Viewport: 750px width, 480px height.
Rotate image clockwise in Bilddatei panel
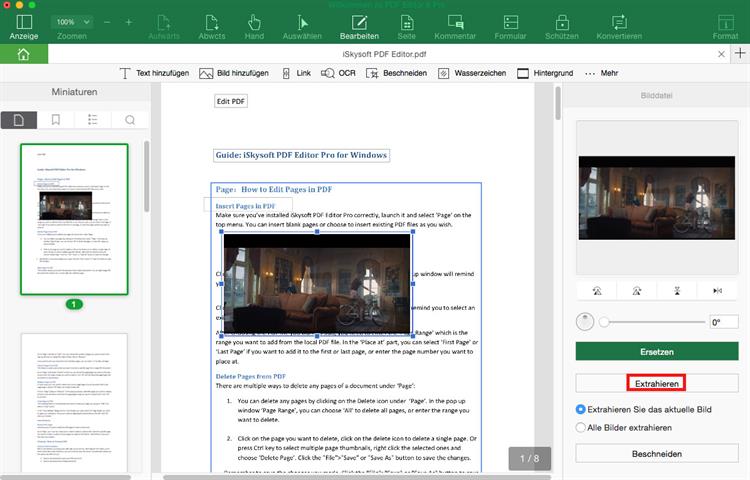tap(637, 291)
